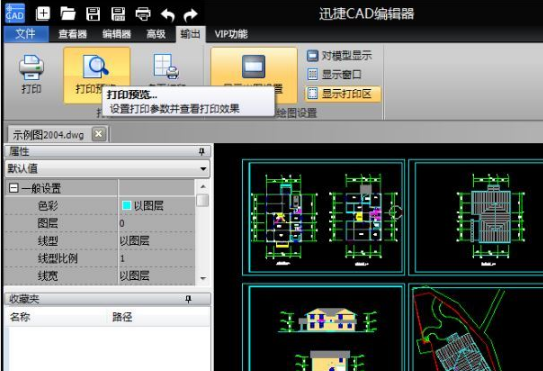Screen dimensions: 543x371
Task: Close the 示例图2004.dwg tab
Action: tap(99, 134)
